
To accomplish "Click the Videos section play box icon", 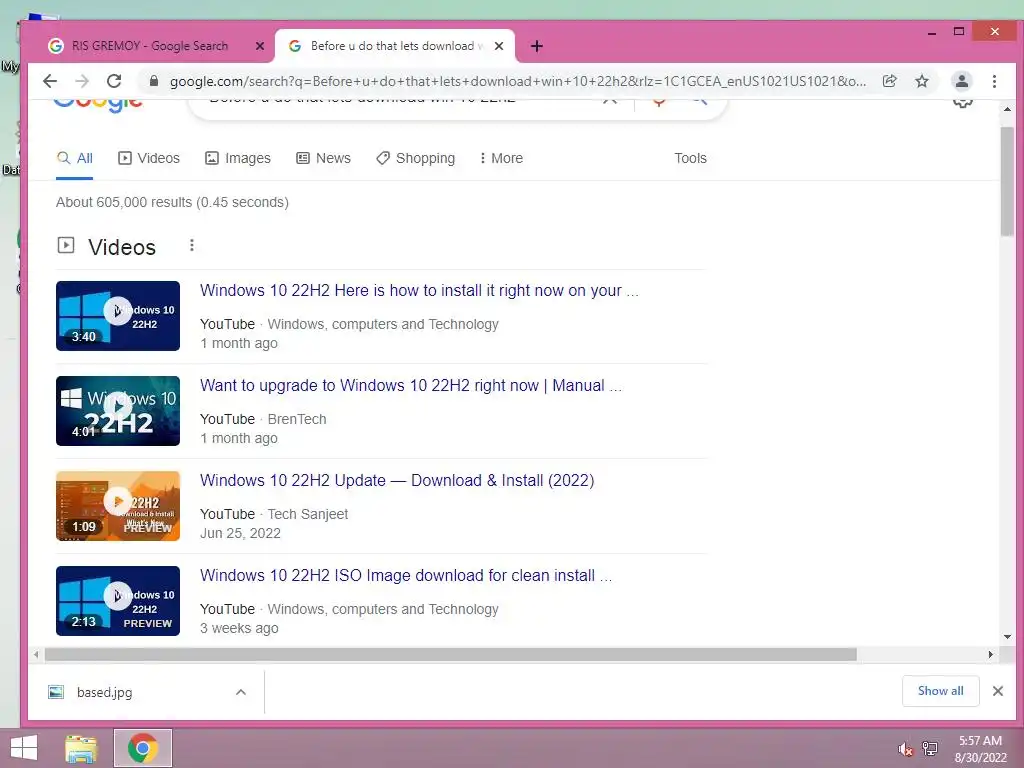I will tap(66, 246).
